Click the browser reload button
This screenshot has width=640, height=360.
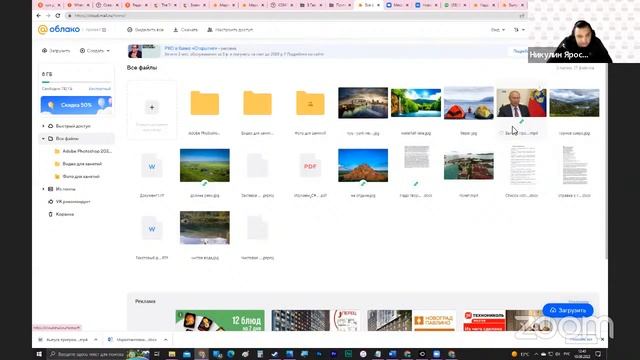pyautogui.click(x=58, y=16)
